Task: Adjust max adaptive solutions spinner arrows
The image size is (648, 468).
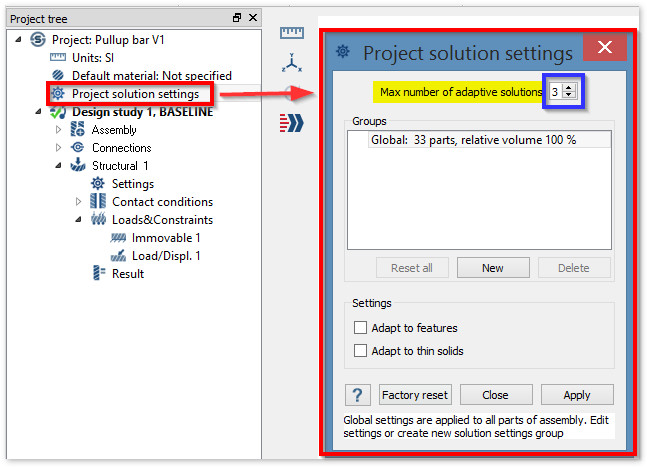Action: click(569, 92)
